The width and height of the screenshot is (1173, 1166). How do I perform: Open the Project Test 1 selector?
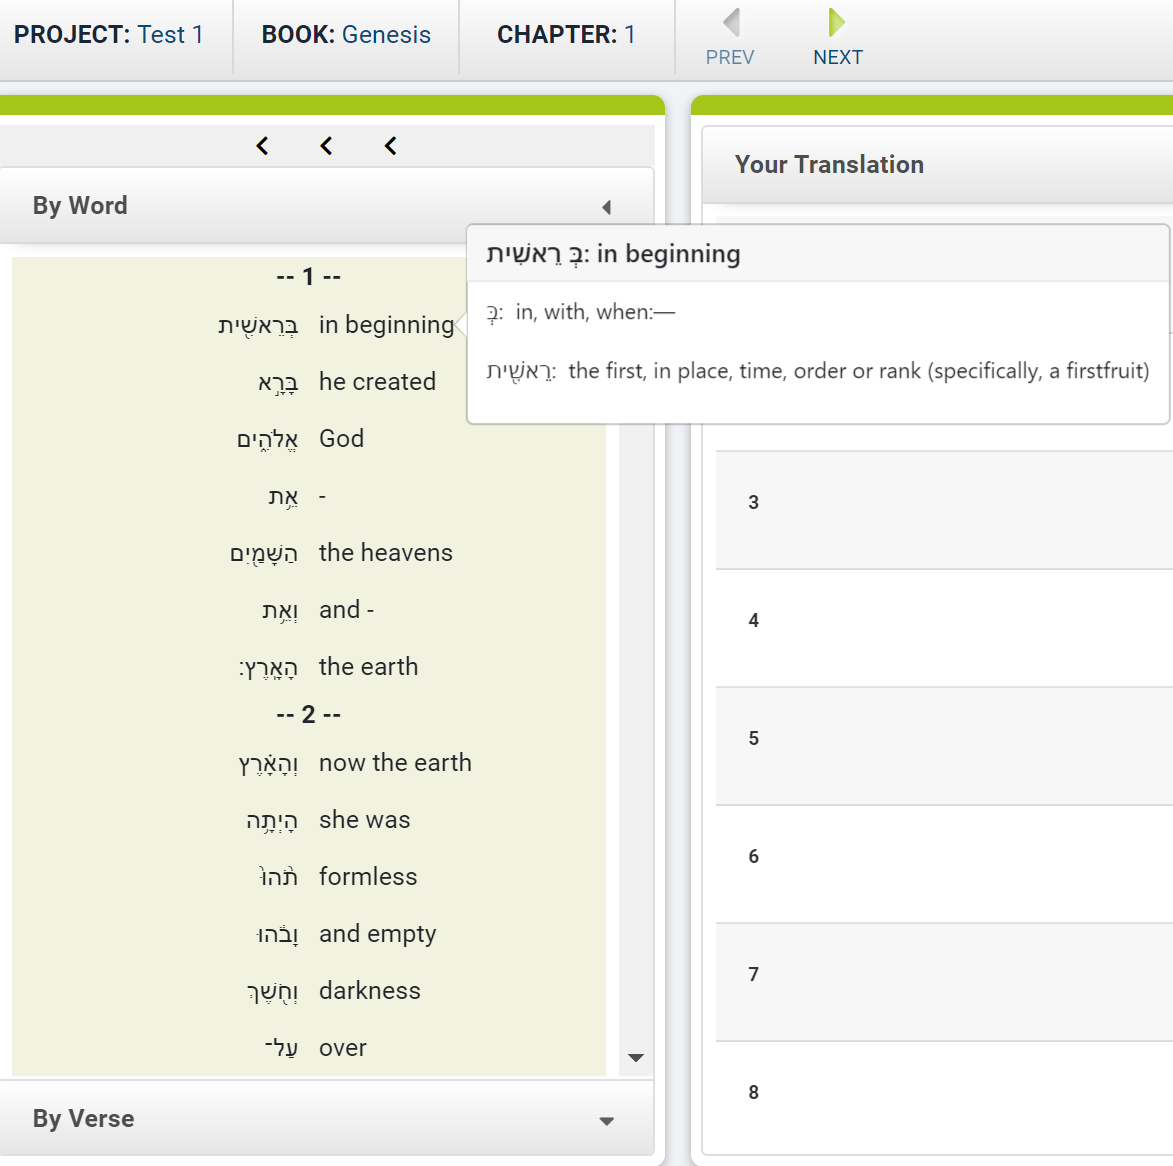pyautogui.click(x=108, y=34)
